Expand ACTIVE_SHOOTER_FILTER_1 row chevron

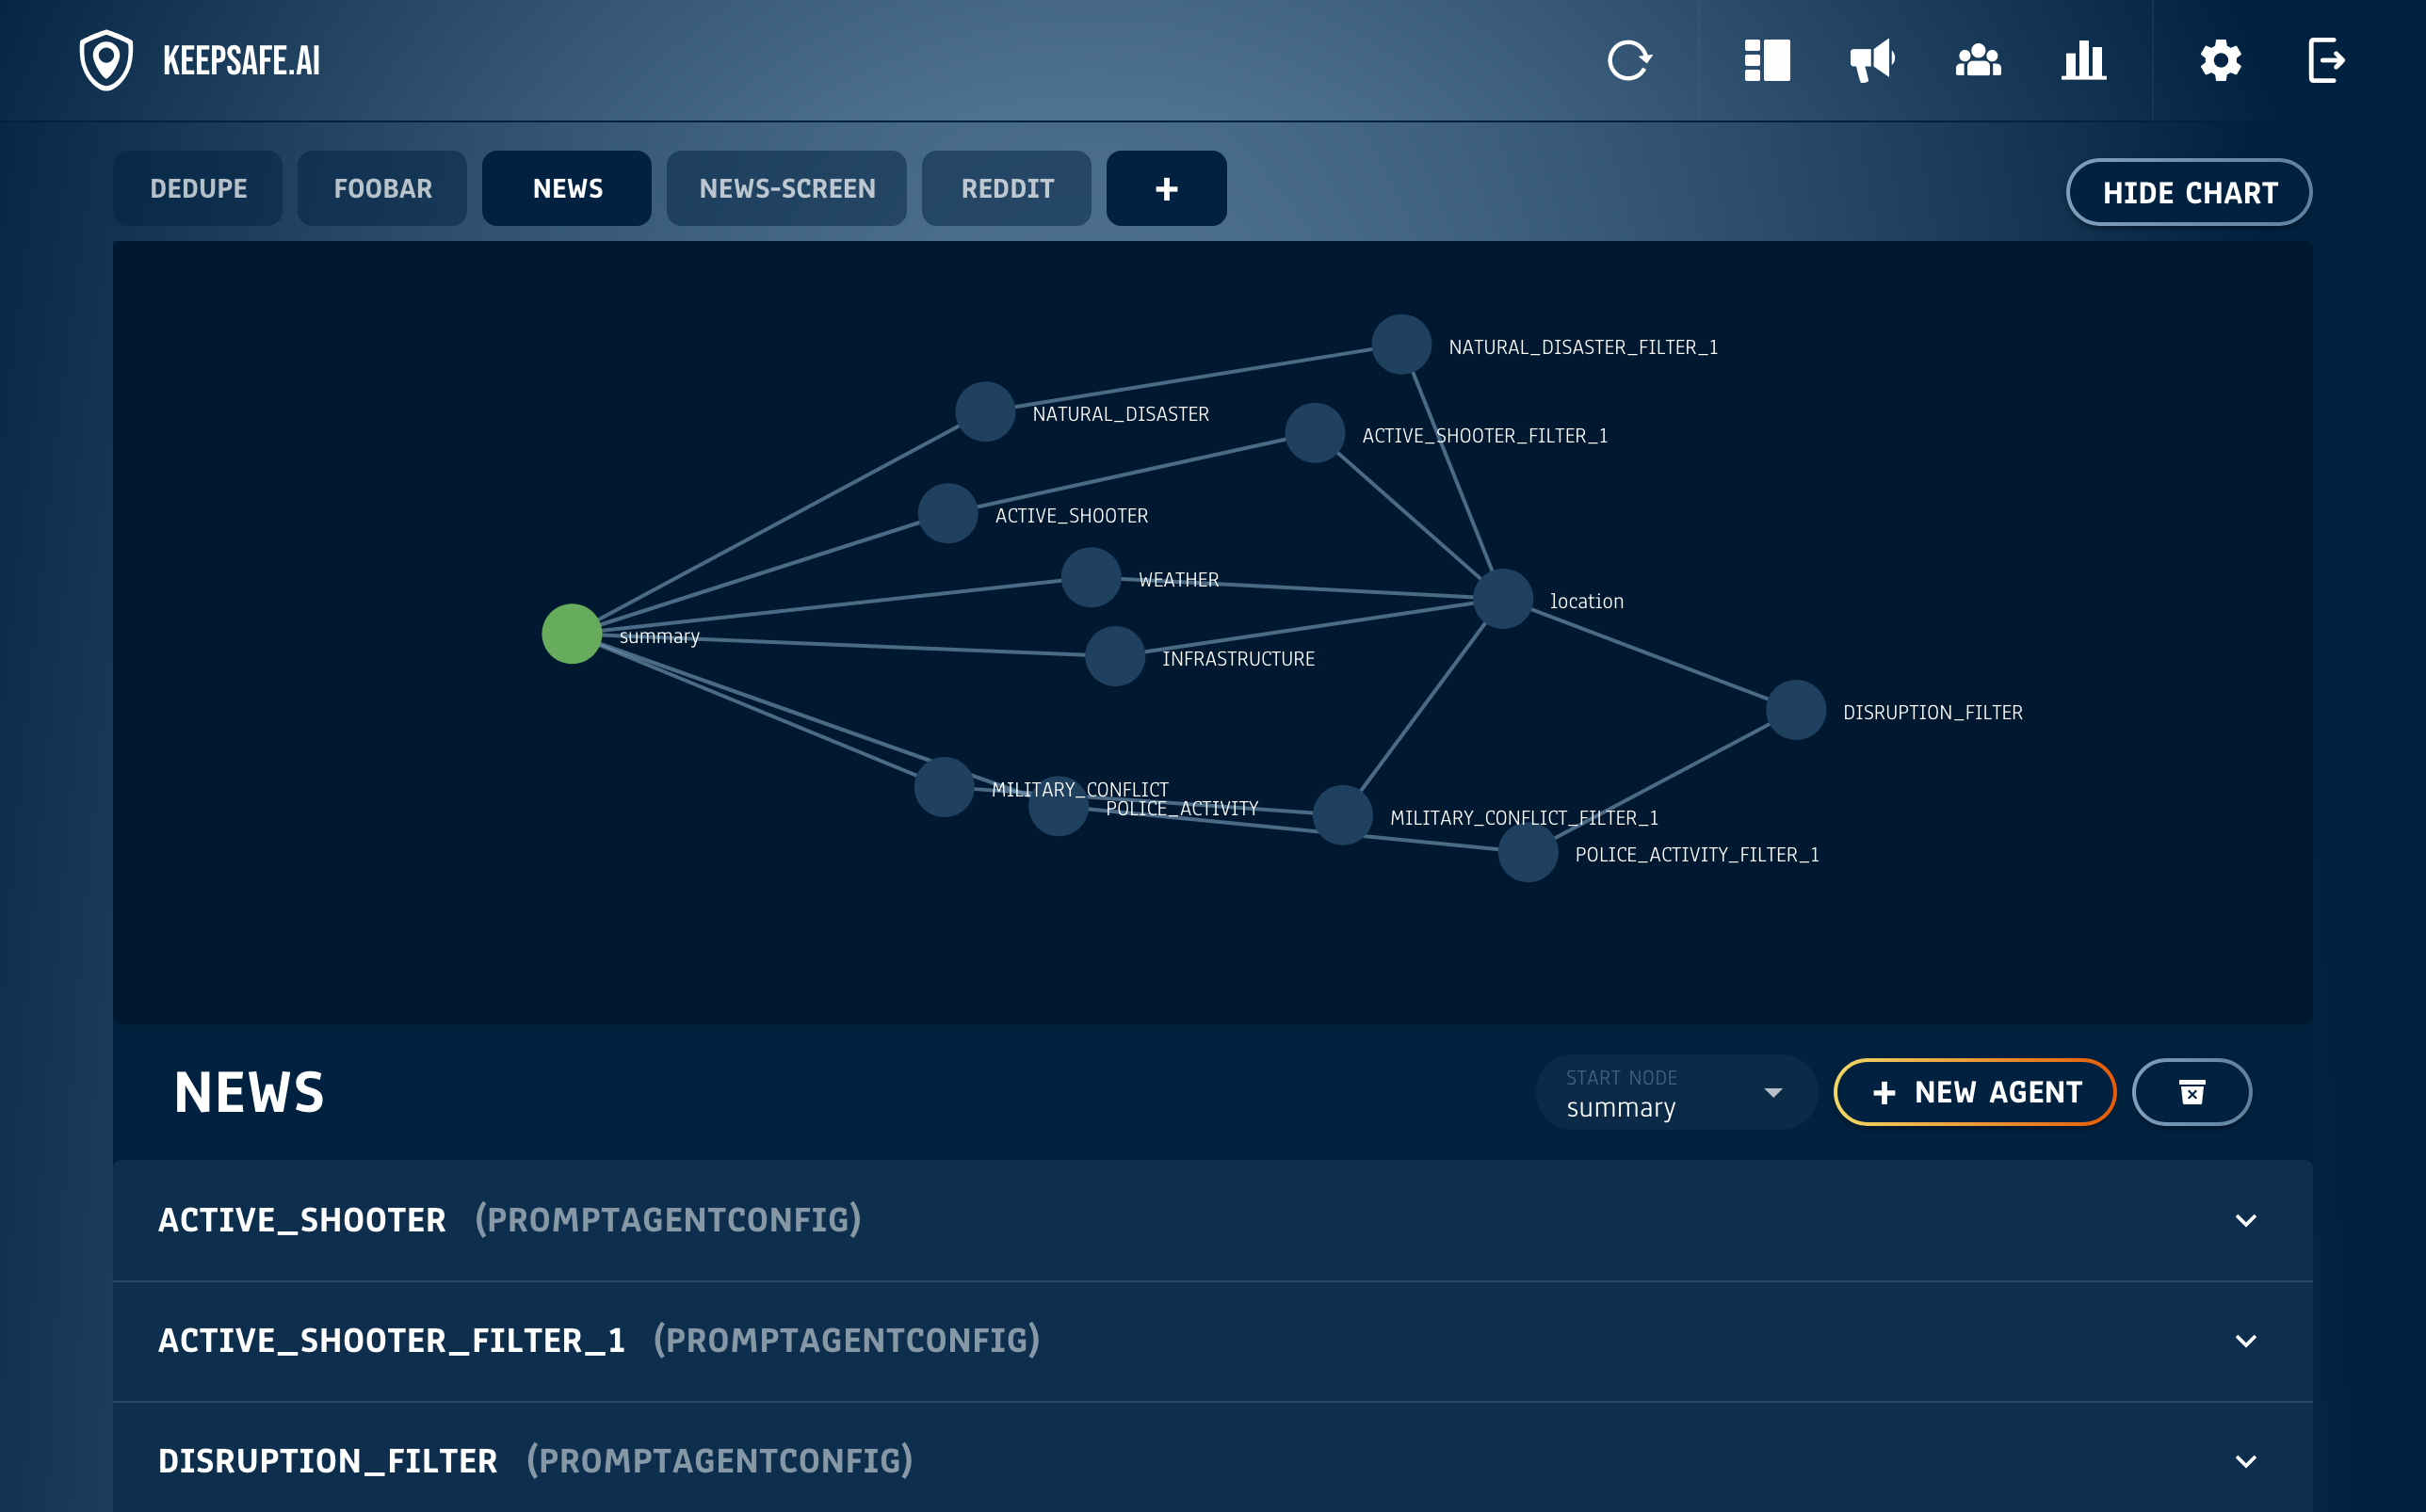click(x=2245, y=1341)
